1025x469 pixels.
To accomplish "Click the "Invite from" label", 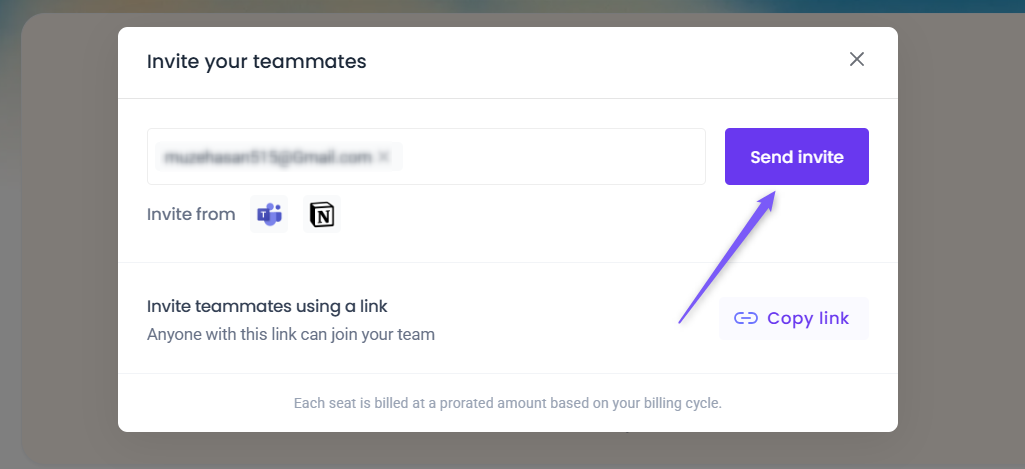I will click(x=191, y=214).
